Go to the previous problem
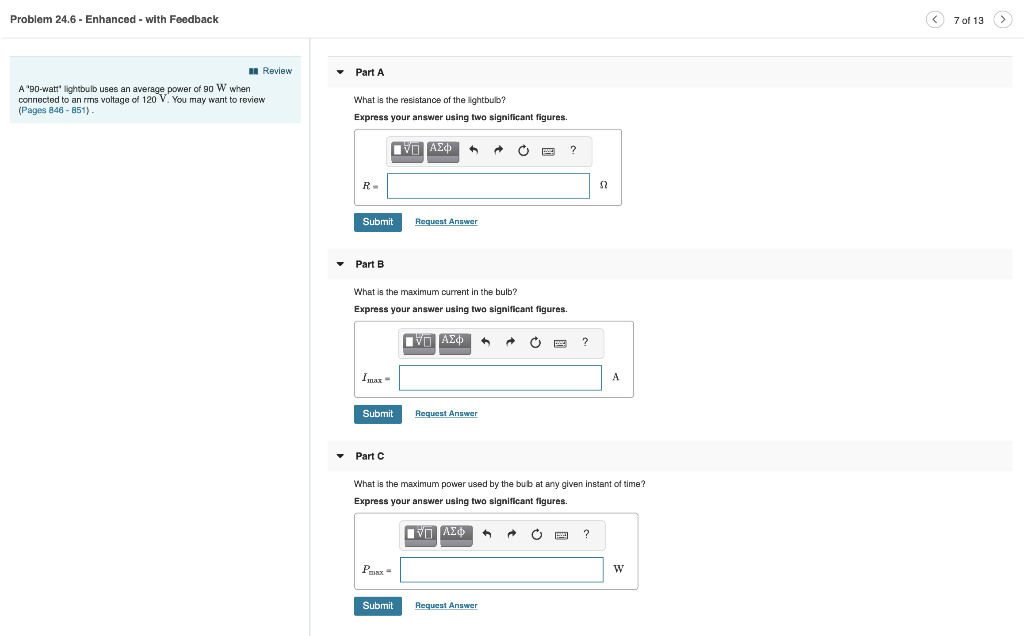The image size is (1024, 636). pos(935,20)
